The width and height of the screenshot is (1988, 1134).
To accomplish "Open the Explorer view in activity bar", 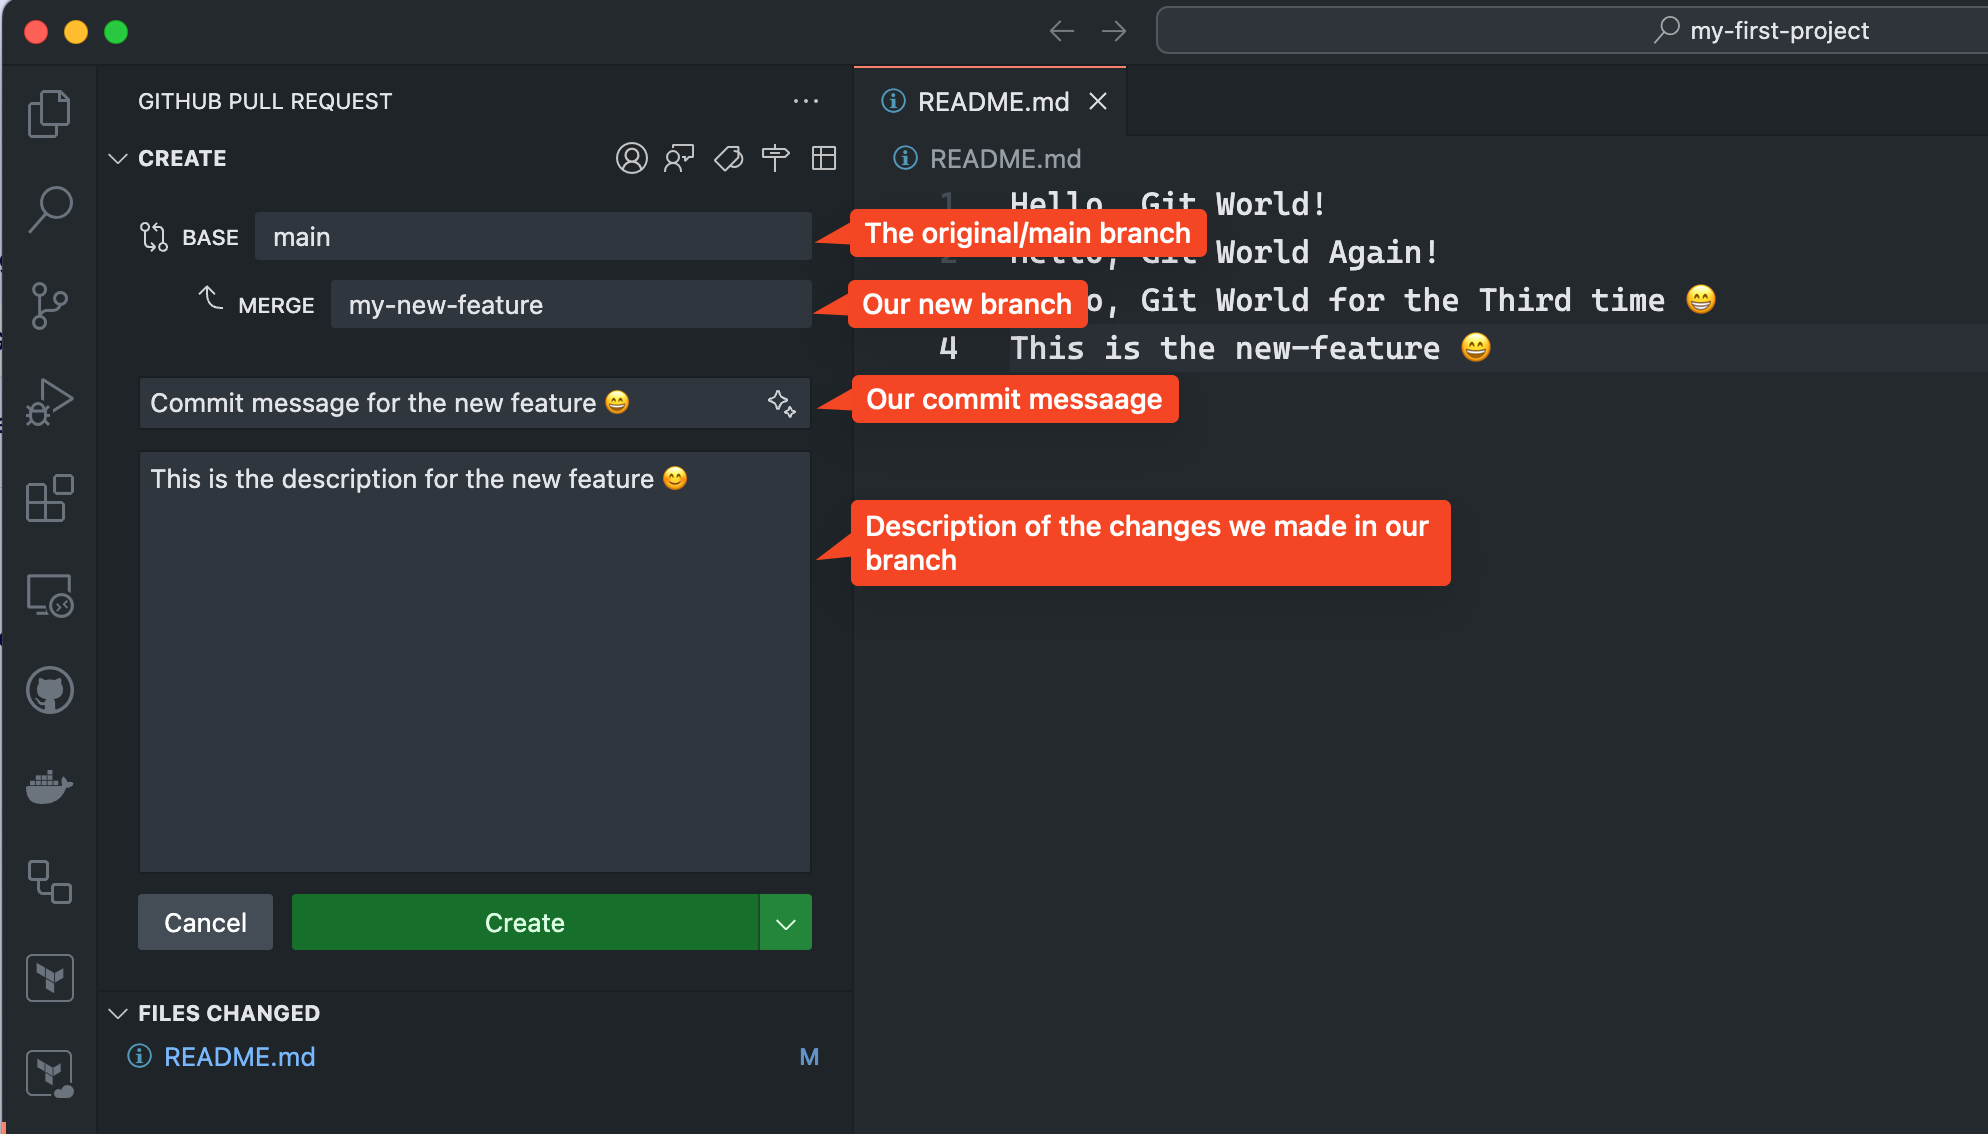I will (49, 113).
